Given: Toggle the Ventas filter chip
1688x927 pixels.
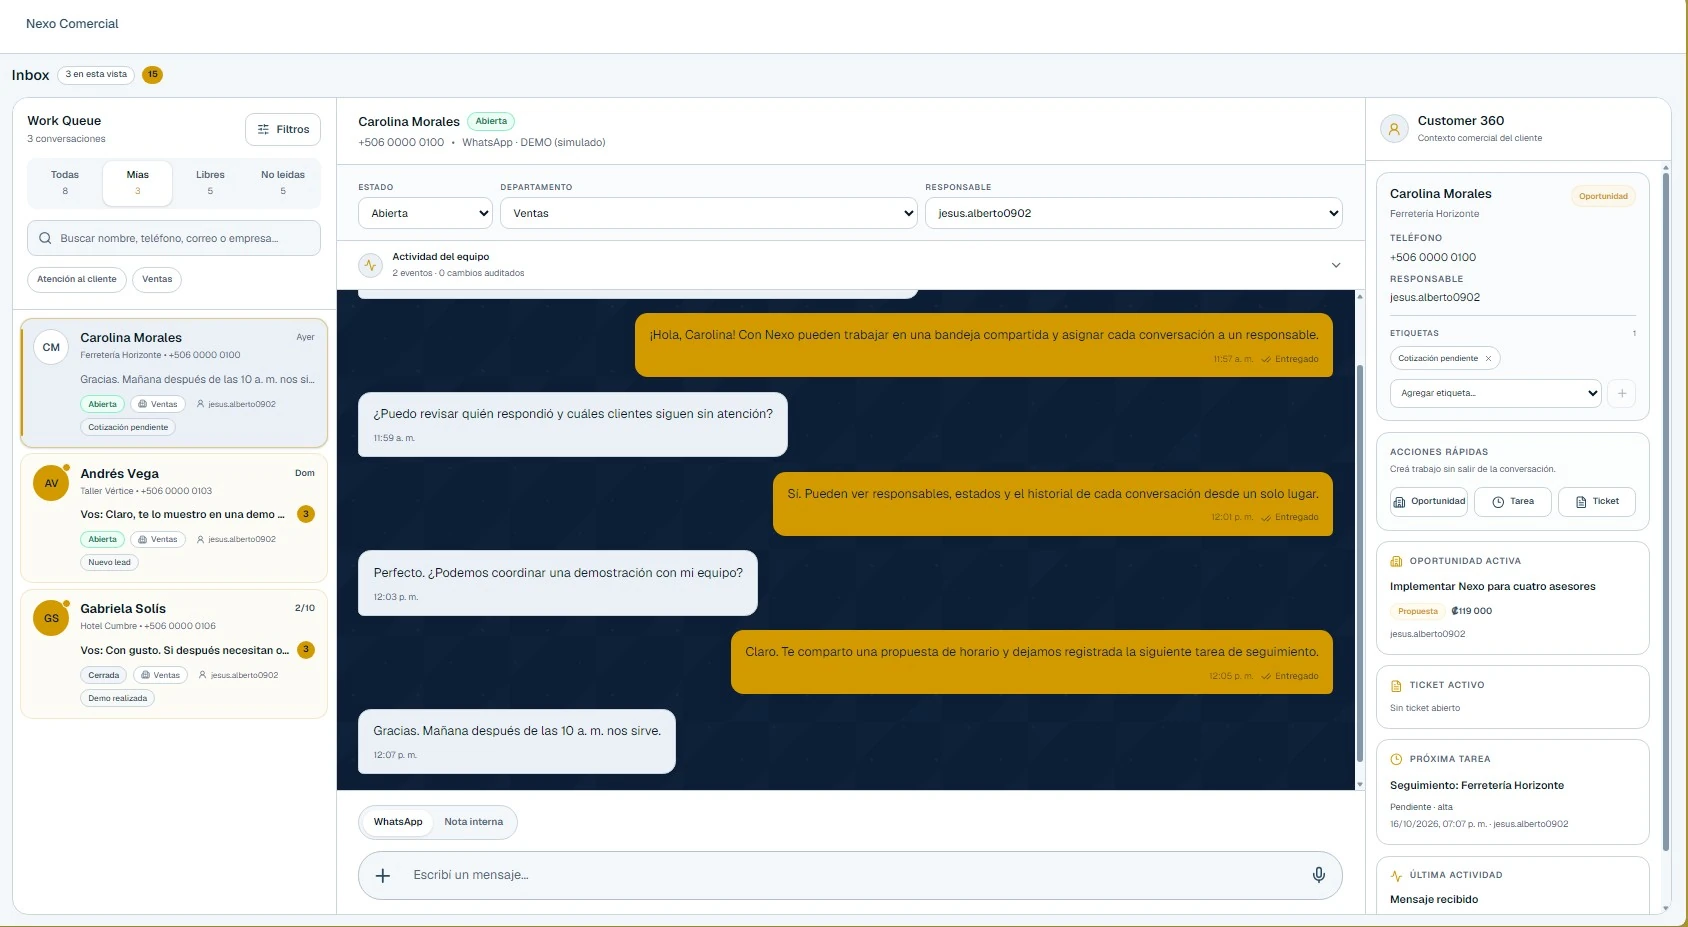Looking at the screenshot, I should [157, 279].
